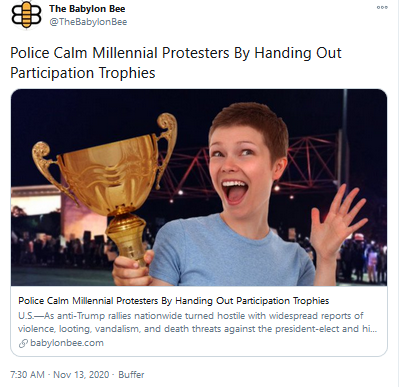399x387 pixels.
Task: Select the tweet's first line 'Police Calm Millennial Protesters'
Action: point(120,53)
